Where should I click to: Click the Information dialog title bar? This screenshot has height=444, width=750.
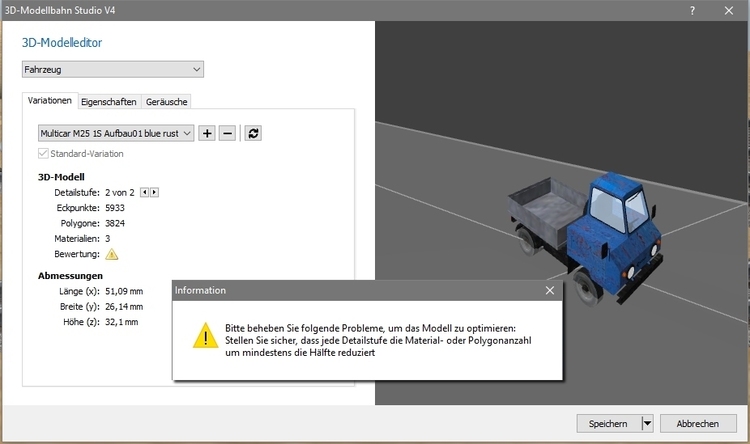(x=367, y=290)
